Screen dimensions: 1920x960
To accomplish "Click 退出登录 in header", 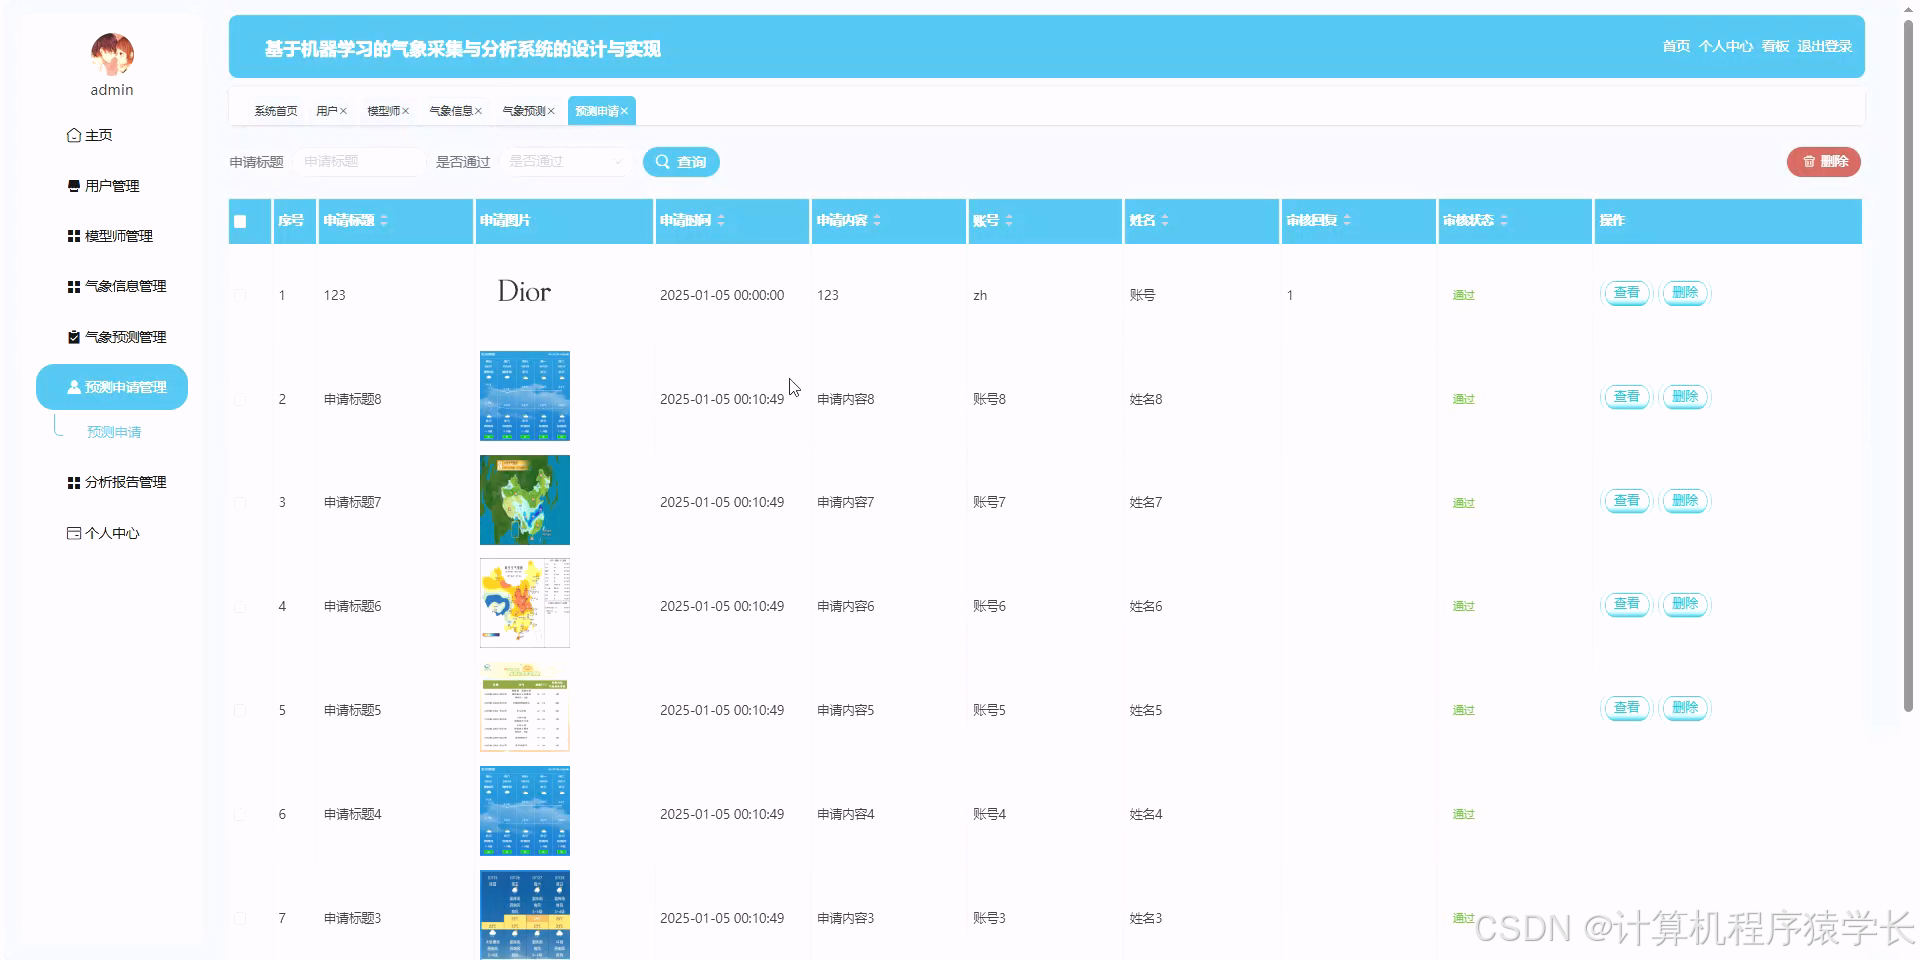I will 1824,46.
